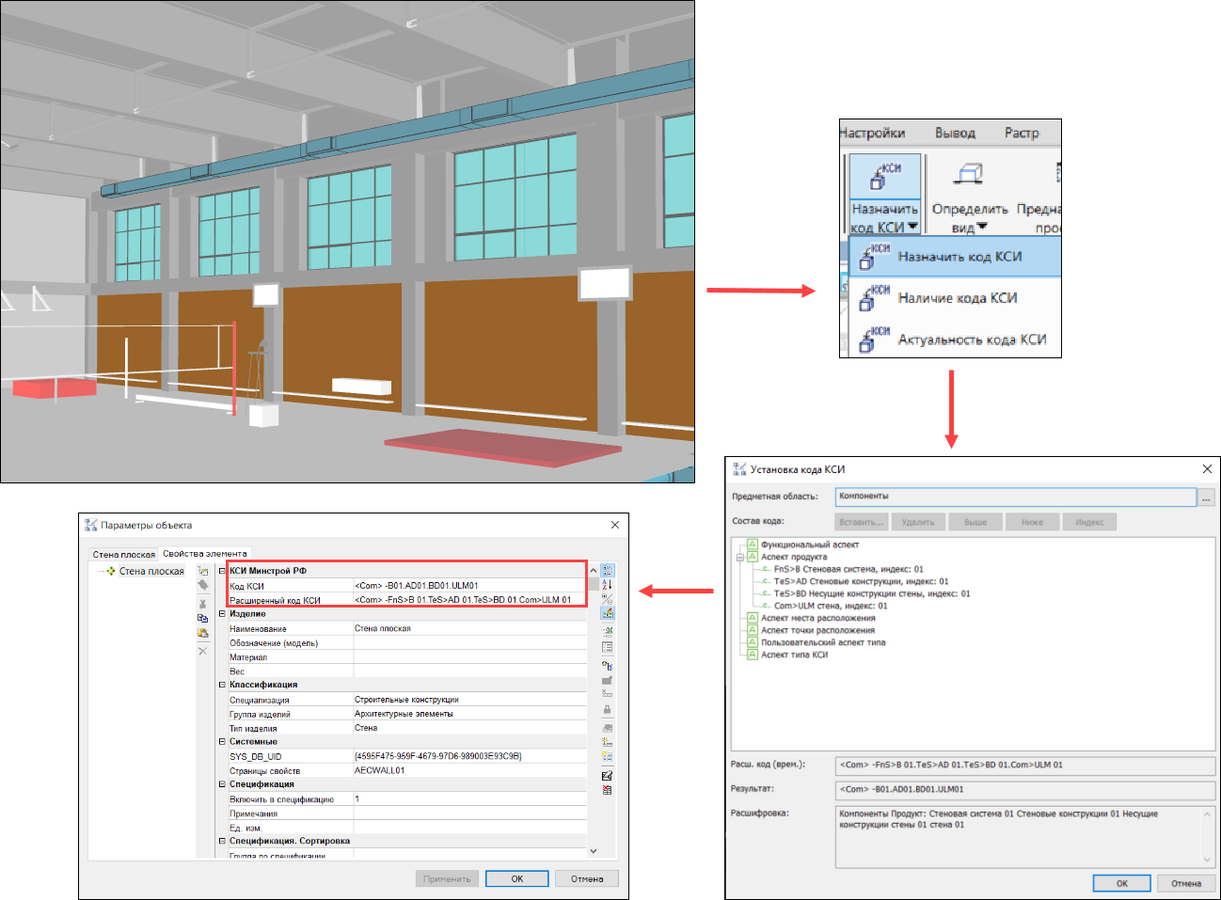This screenshot has height=900, width=1221.
Task: Collapse the Аспект продукта tree node
Action: pos(739,557)
